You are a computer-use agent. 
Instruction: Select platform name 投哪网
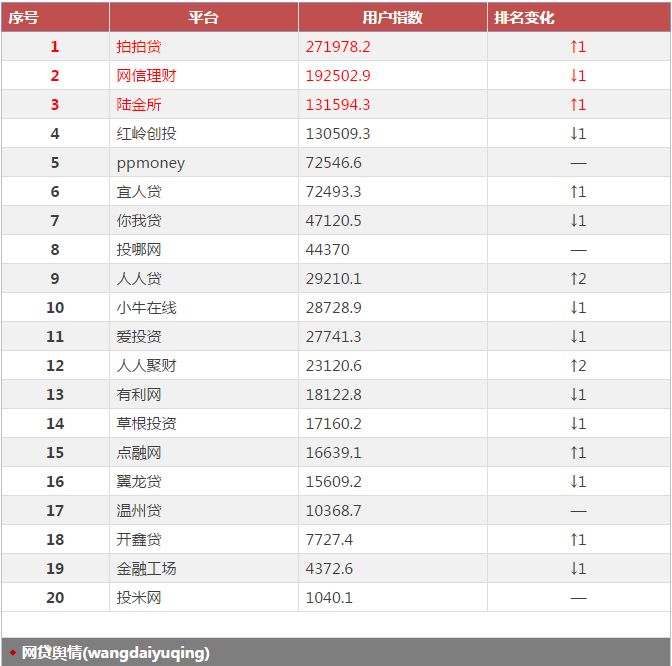[x=139, y=249]
